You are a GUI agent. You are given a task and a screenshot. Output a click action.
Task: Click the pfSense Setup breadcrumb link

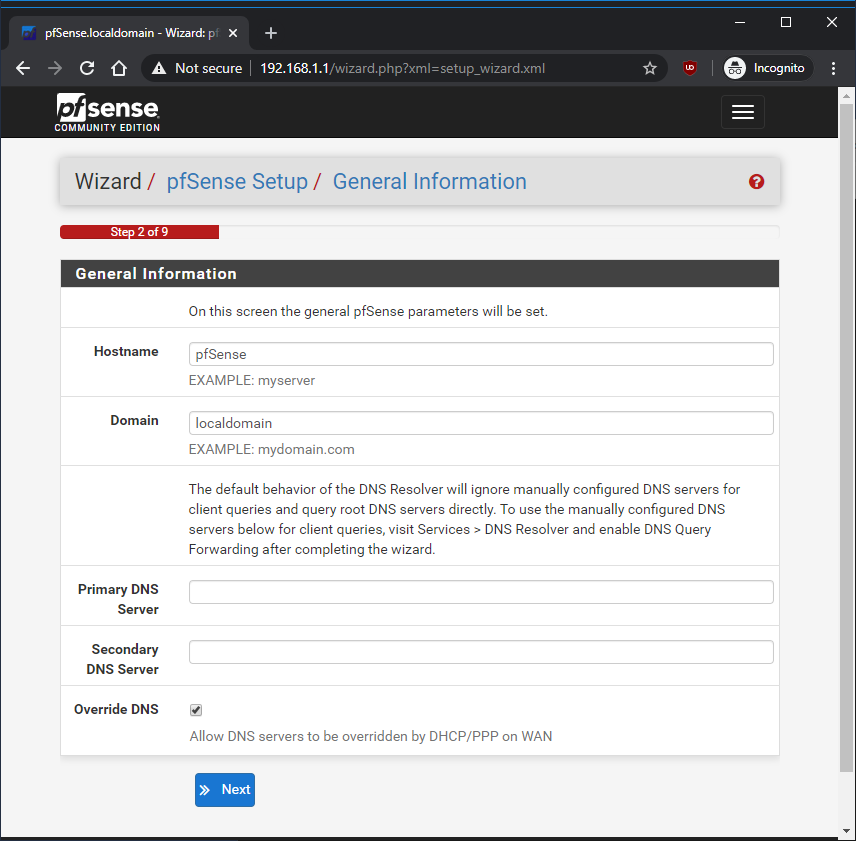(237, 182)
